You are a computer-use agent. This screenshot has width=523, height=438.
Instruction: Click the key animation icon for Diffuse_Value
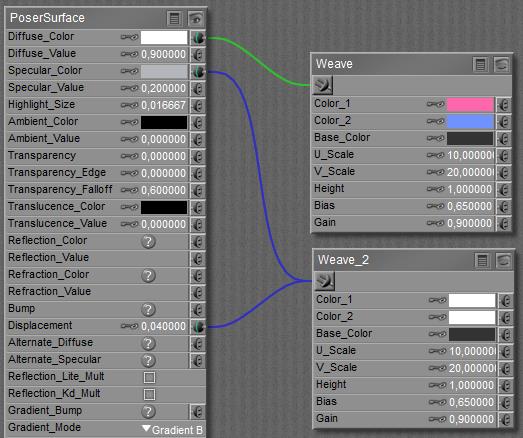[129, 54]
